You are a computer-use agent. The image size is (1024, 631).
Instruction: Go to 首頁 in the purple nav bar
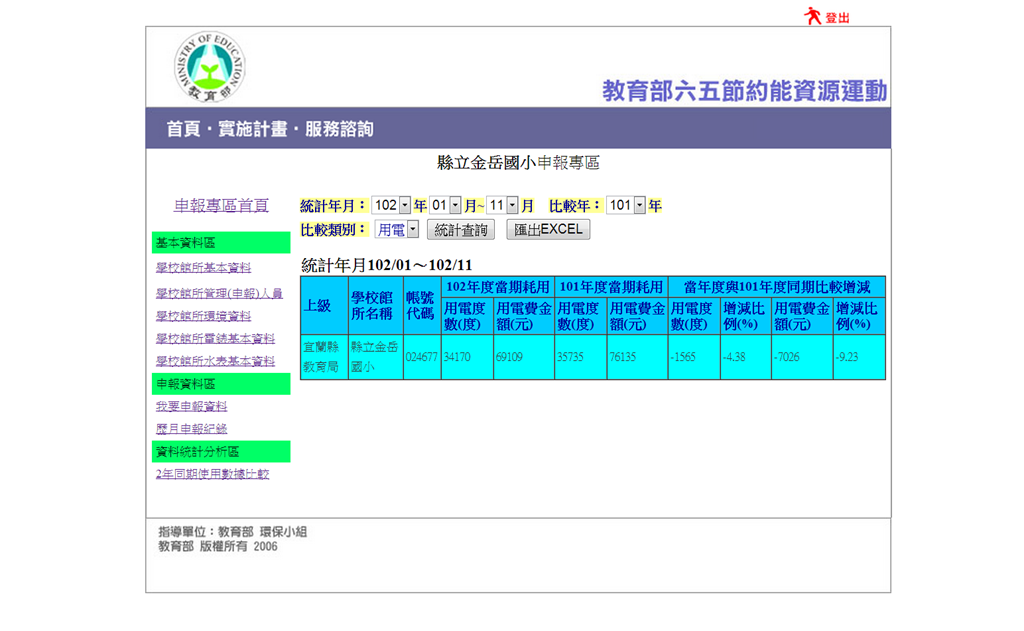[x=183, y=129]
